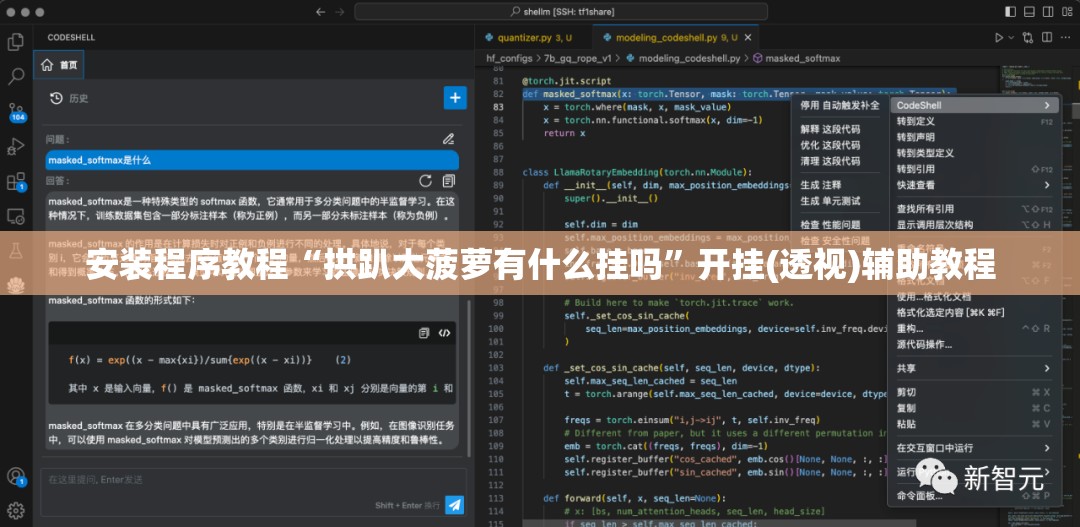
Task: Open modeling_codeshell.py breadcrumb item
Action: (683, 58)
